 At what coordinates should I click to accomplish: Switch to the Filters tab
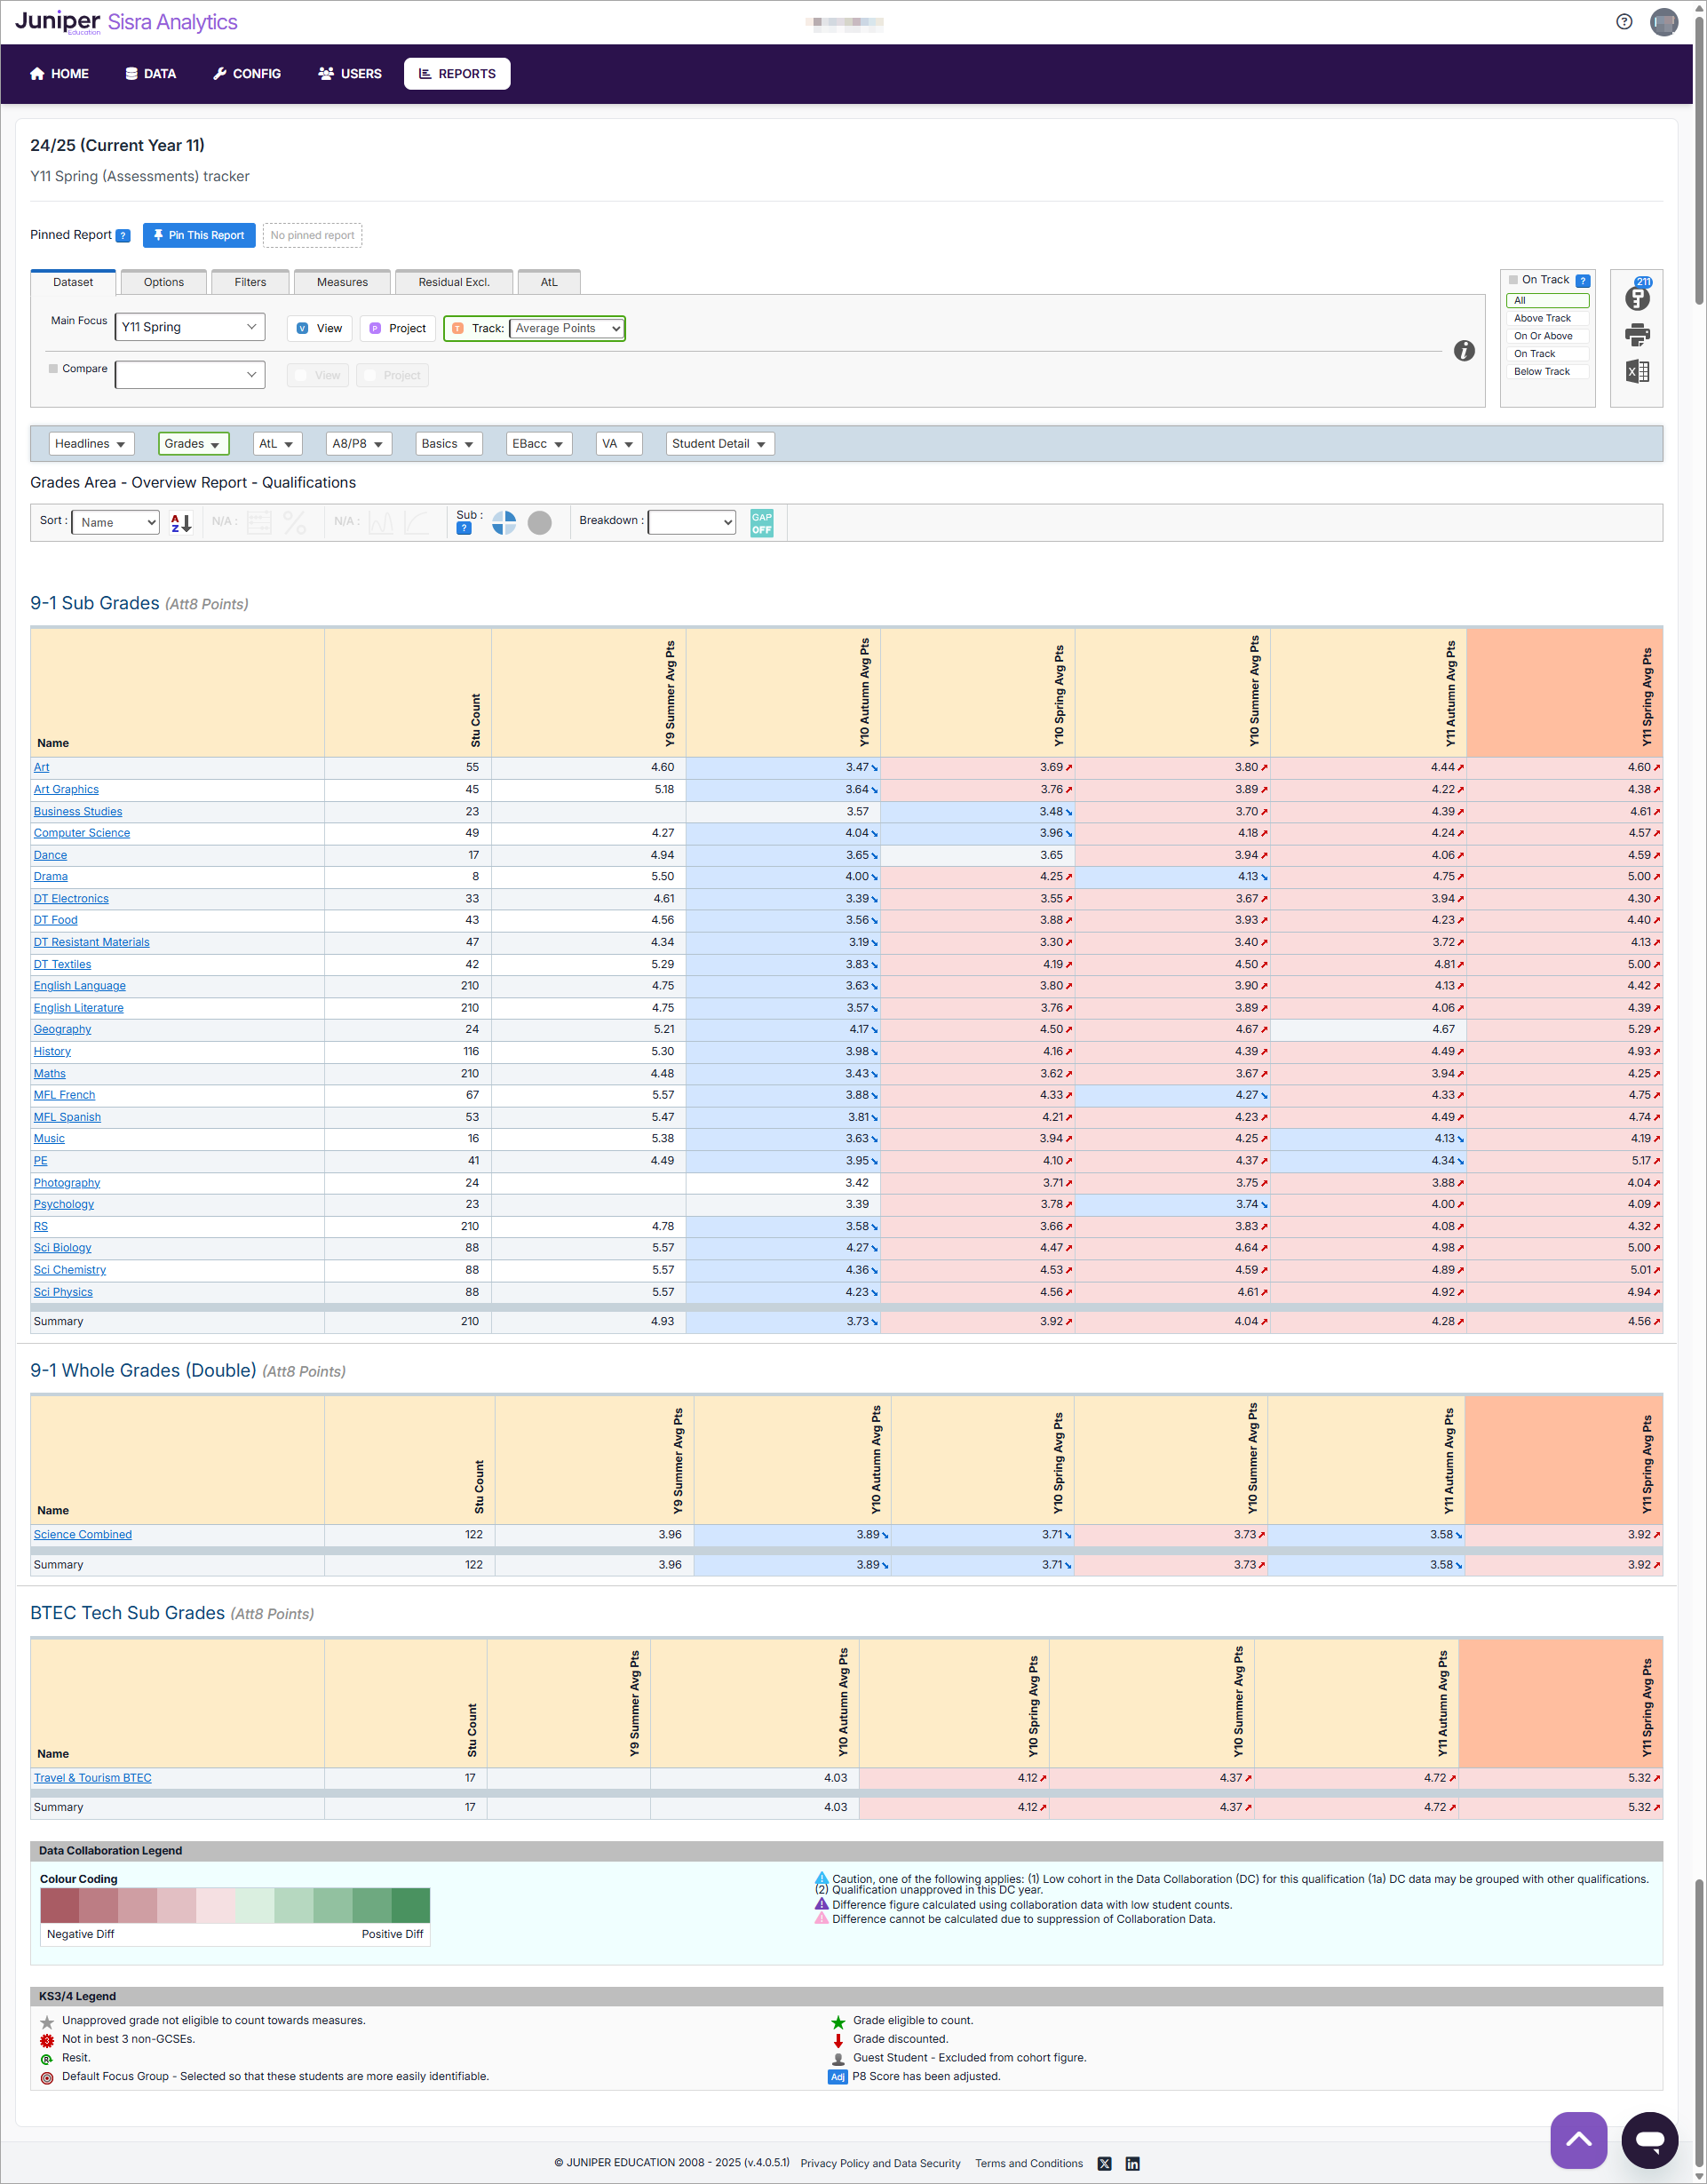coord(250,282)
